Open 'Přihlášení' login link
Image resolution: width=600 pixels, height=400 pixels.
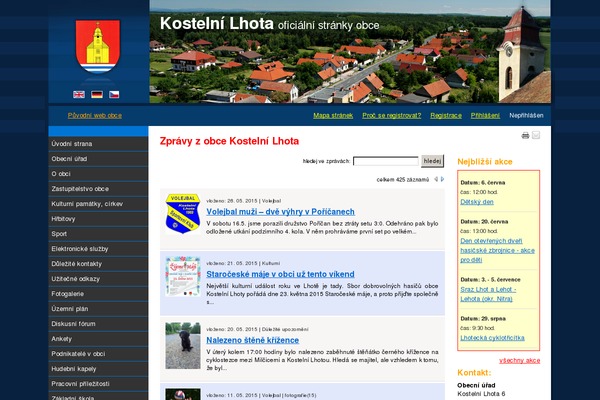coord(485,116)
